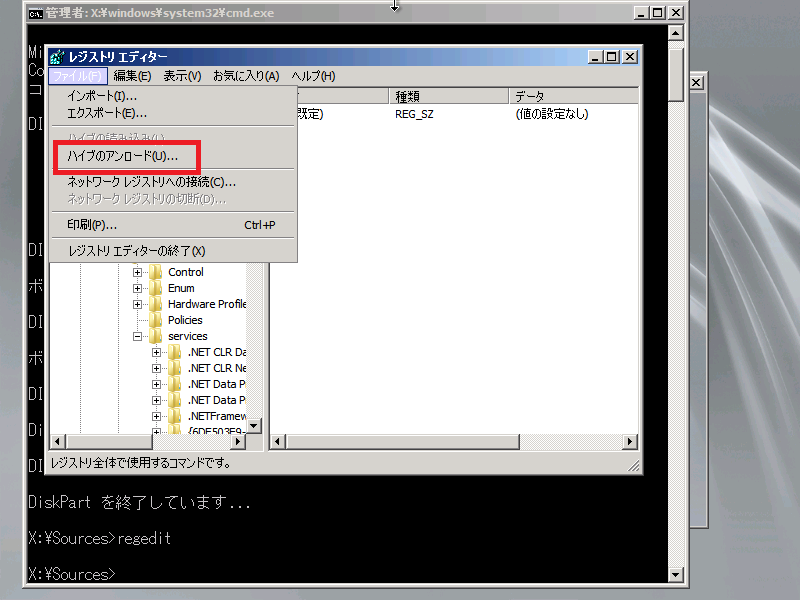
Task: Select ハイブのアンロード(U)... menu entry
Action: point(173,156)
